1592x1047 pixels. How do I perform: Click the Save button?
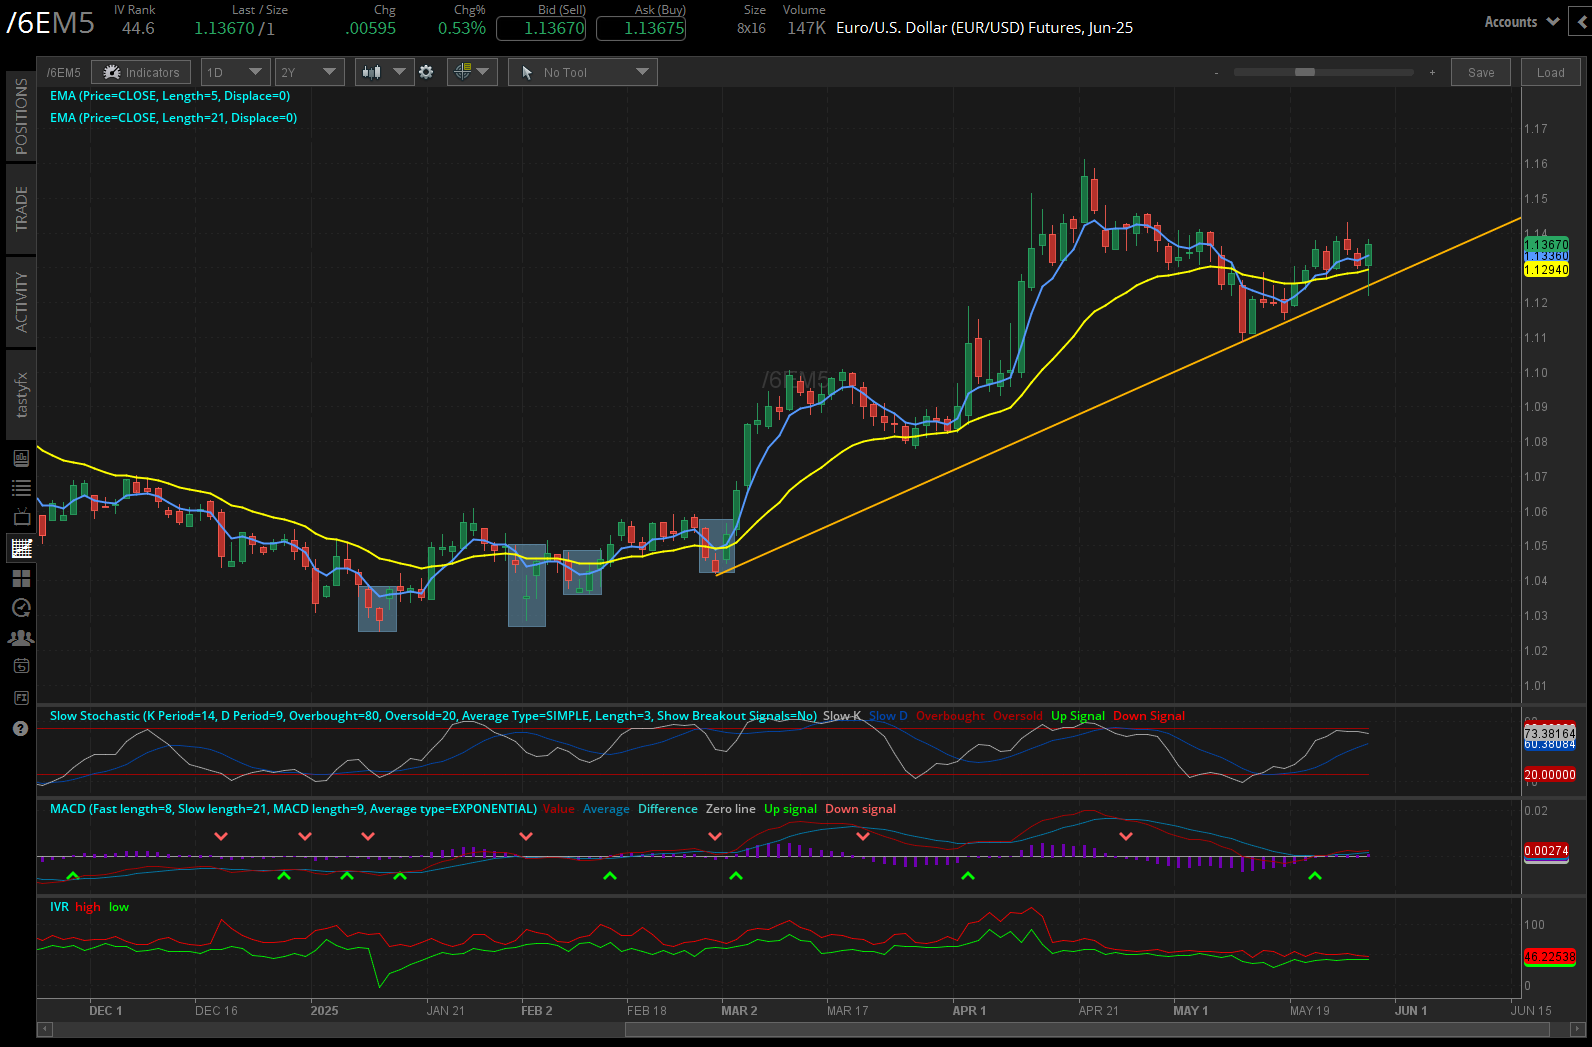click(x=1481, y=72)
